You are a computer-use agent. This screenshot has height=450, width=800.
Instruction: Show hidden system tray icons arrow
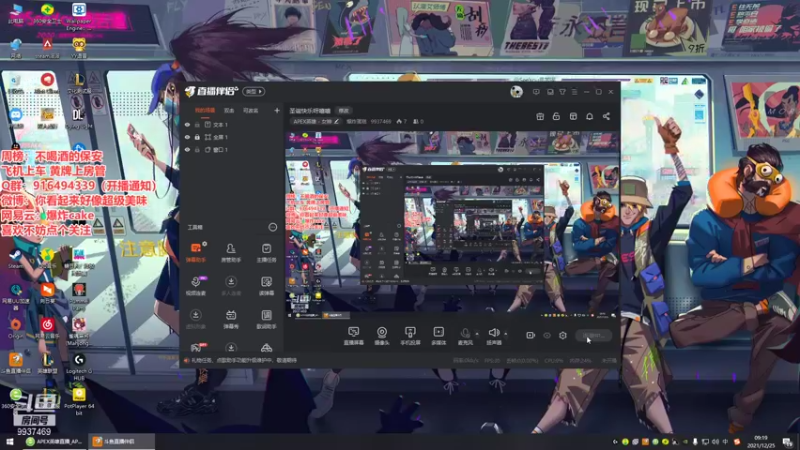(x=615, y=441)
